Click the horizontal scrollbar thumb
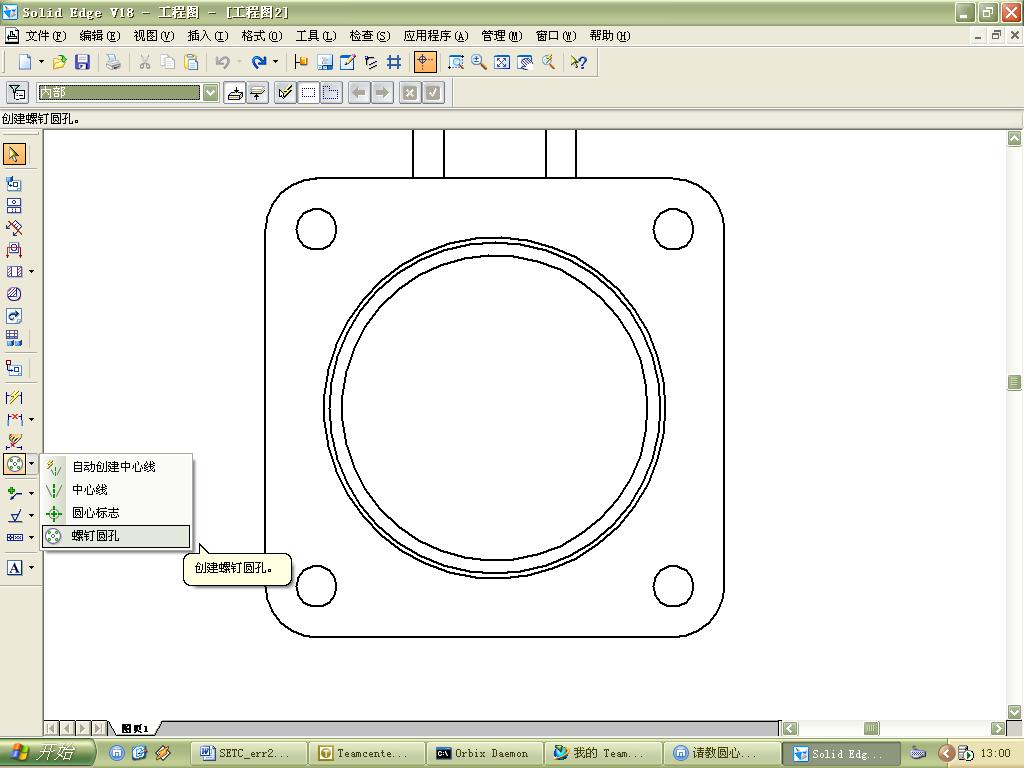Image resolution: width=1024 pixels, height=768 pixels. pos(871,728)
